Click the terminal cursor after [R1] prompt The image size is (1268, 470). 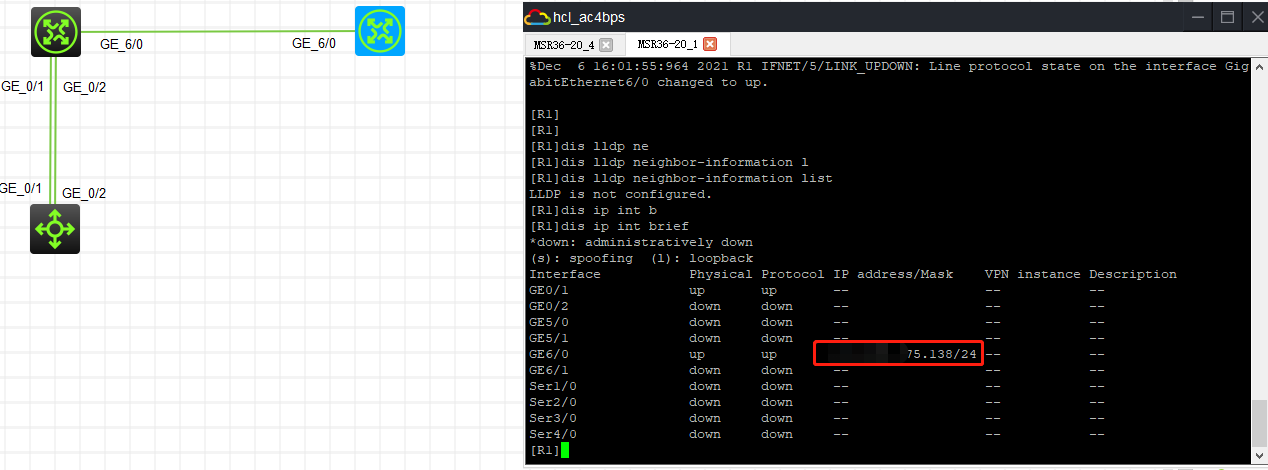(x=565, y=451)
